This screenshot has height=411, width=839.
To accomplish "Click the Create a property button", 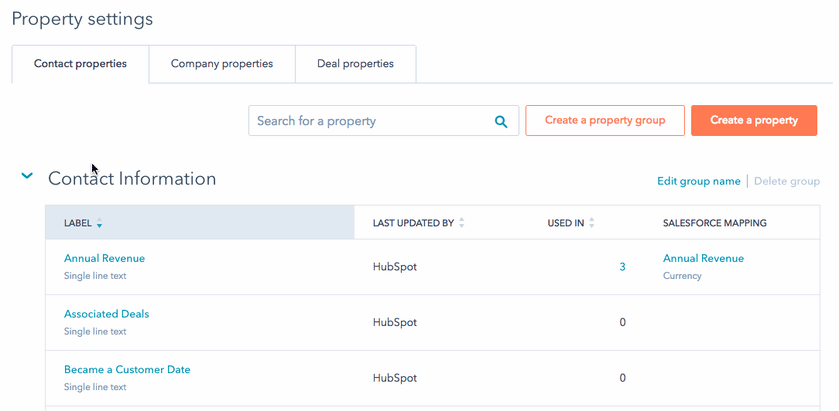I will coord(754,120).
